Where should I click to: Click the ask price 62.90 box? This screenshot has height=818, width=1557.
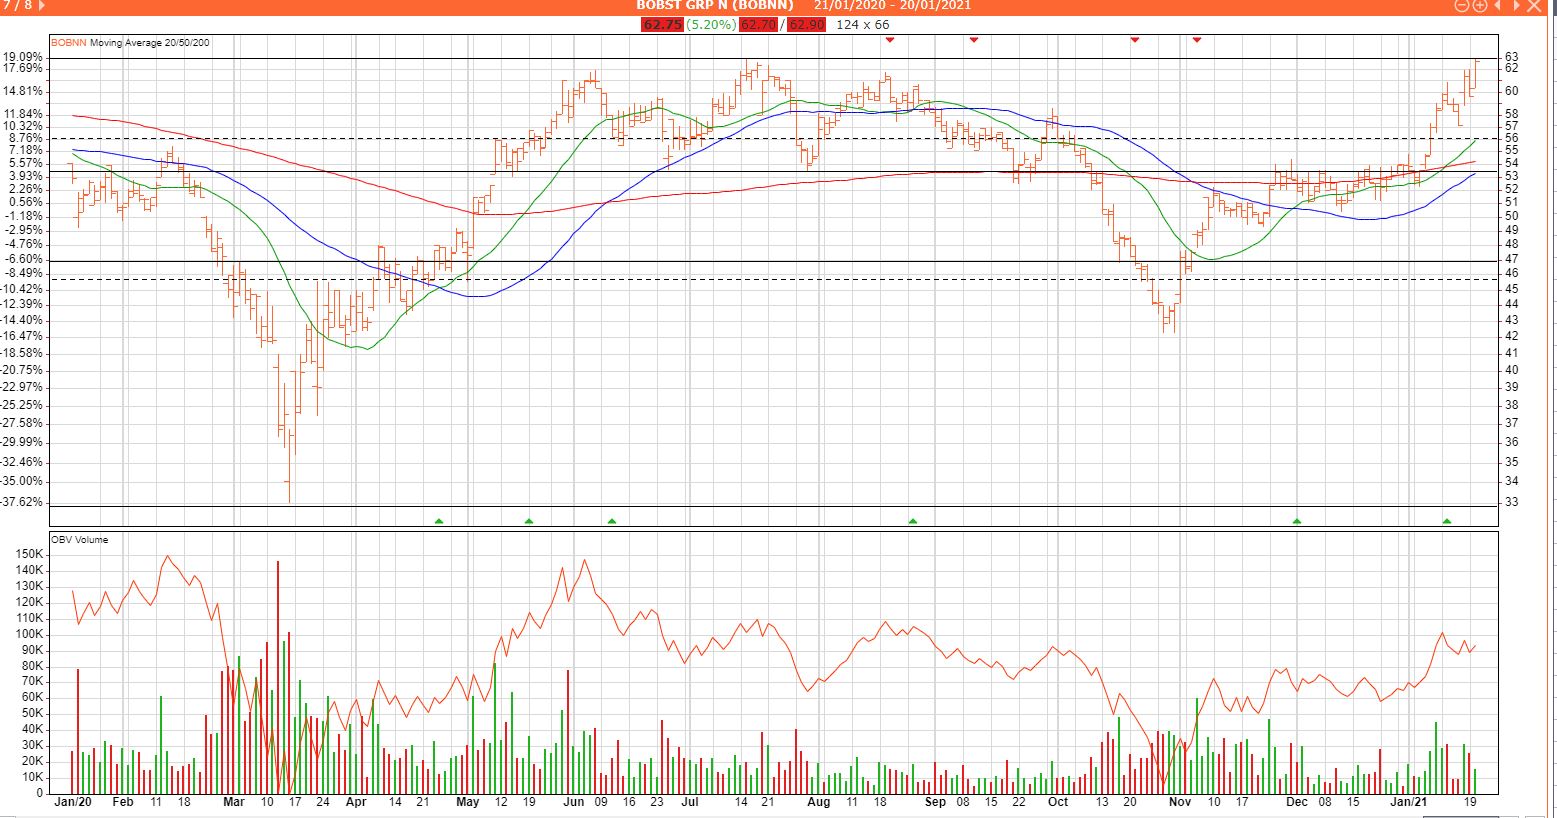(x=806, y=24)
